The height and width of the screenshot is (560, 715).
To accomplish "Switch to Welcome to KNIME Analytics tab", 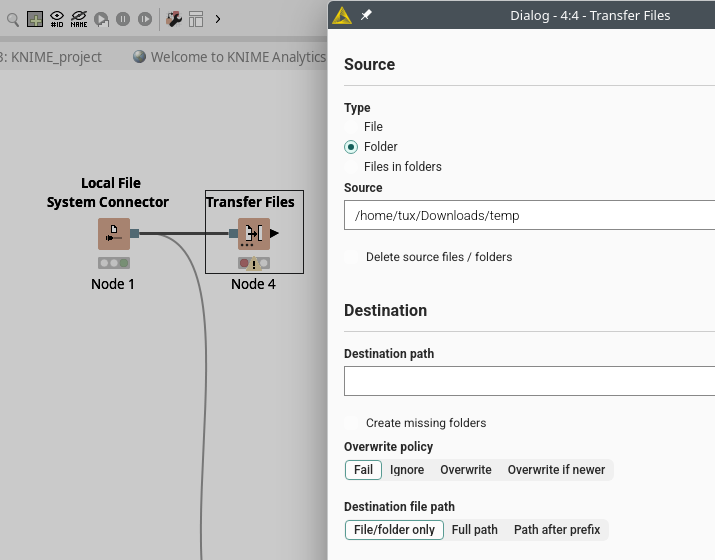I will [230, 57].
